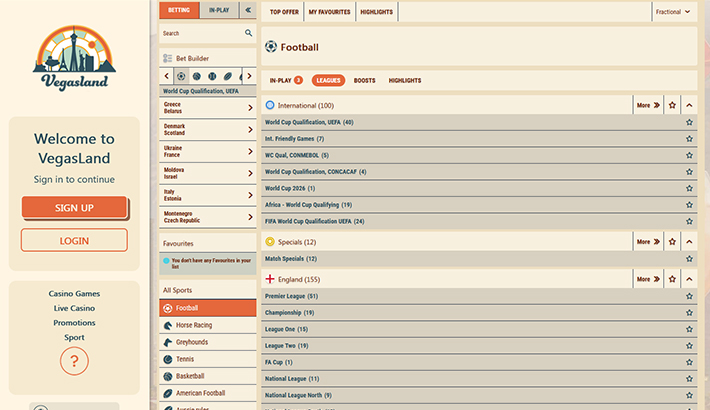Click the Login button
Screen dimensions: 710x410
coord(74,240)
